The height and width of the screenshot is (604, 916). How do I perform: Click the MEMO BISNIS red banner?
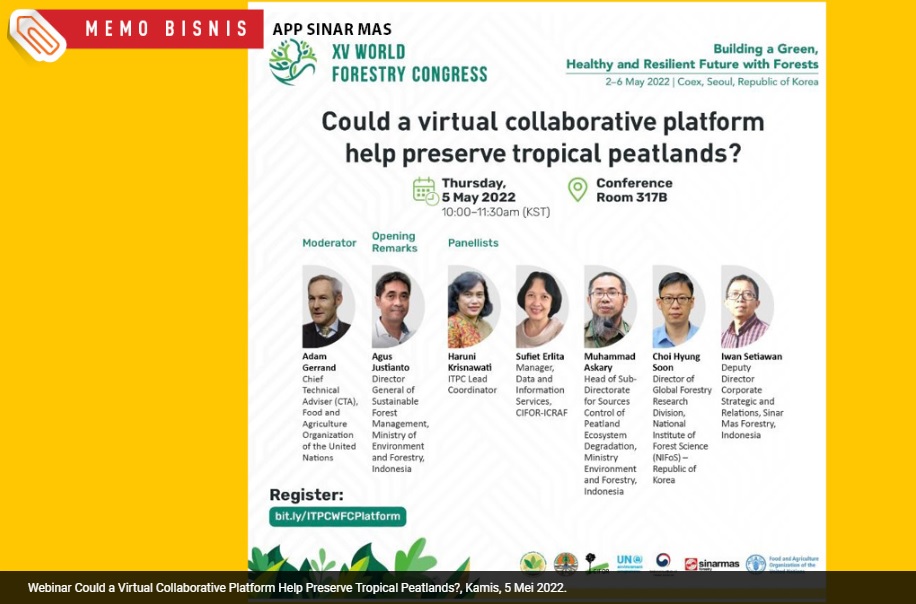pyautogui.click(x=160, y=29)
